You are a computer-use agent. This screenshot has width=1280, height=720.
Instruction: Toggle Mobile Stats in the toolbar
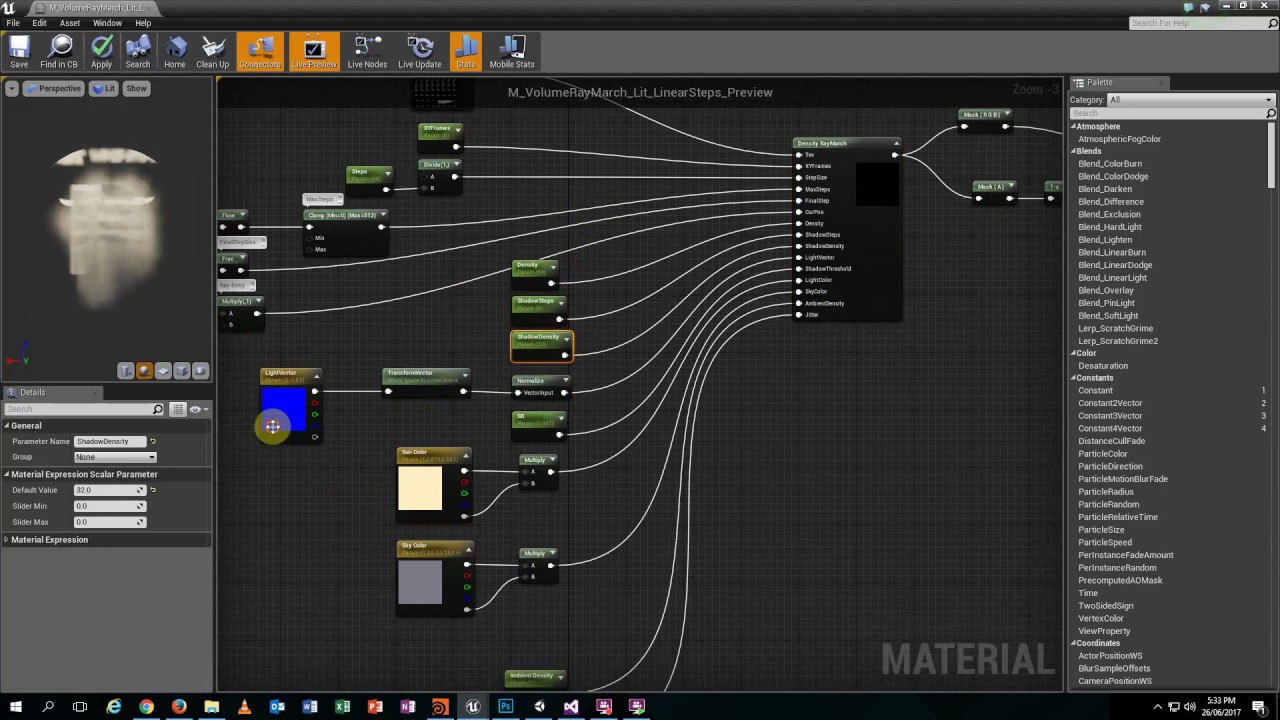(512, 52)
